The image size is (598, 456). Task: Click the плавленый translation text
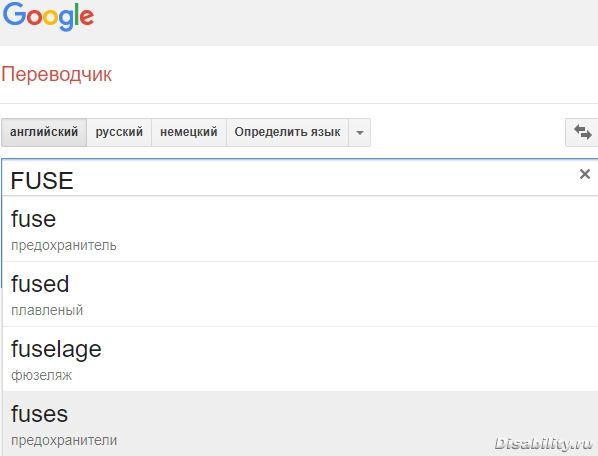[47, 310]
